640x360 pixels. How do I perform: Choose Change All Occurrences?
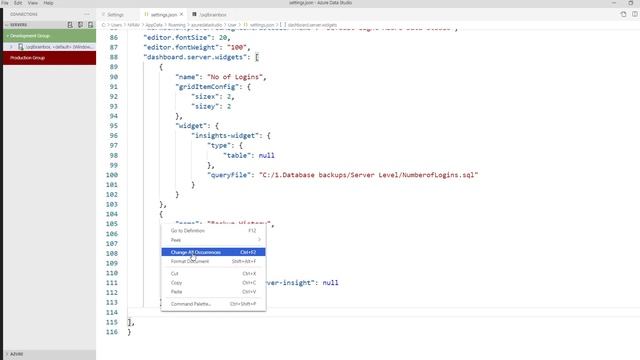tap(213, 252)
